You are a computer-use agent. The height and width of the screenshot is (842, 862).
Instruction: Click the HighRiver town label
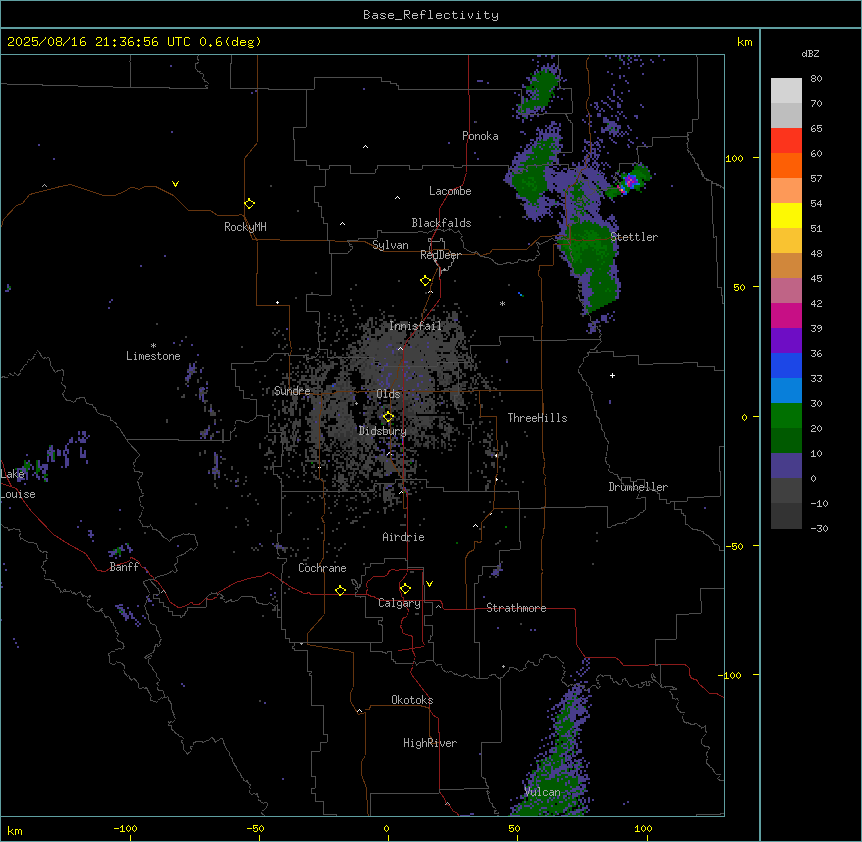[x=430, y=743]
